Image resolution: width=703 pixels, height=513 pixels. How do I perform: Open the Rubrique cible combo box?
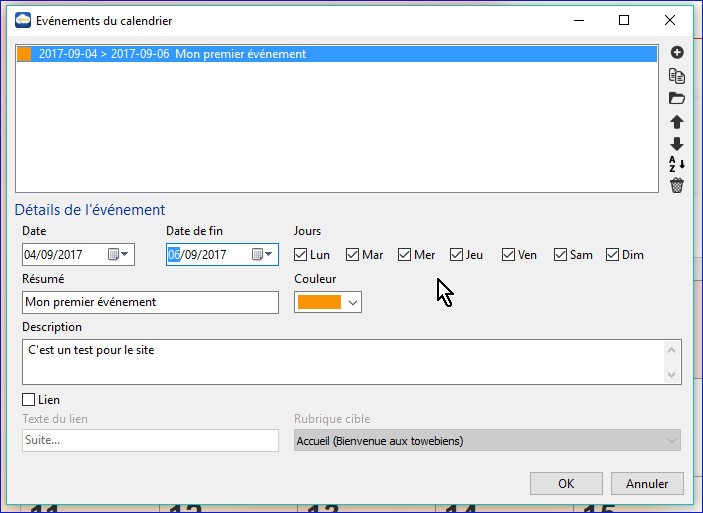tap(488, 440)
